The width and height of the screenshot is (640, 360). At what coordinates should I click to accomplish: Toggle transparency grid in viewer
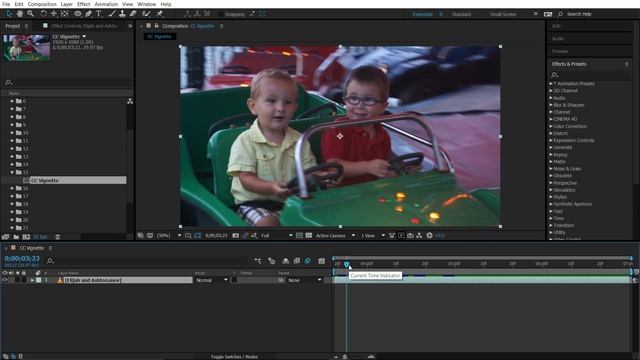click(x=309, y=236)
